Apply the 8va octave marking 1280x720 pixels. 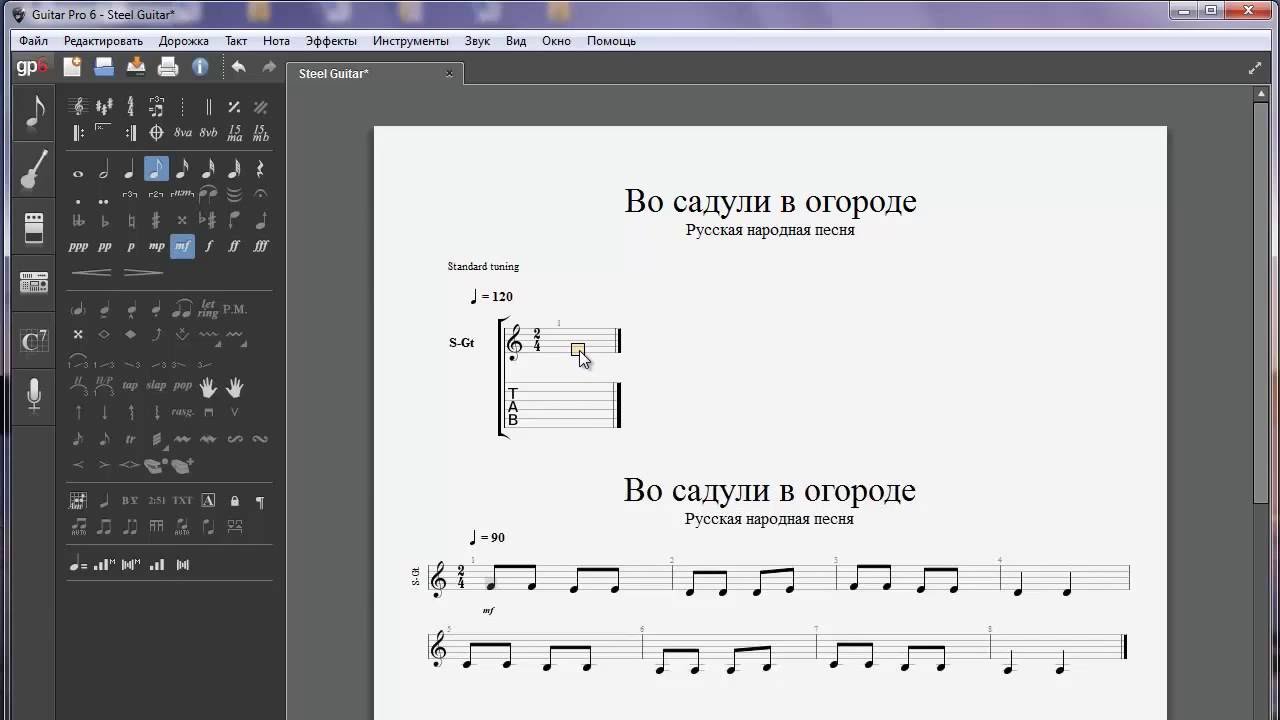(182, 133)
